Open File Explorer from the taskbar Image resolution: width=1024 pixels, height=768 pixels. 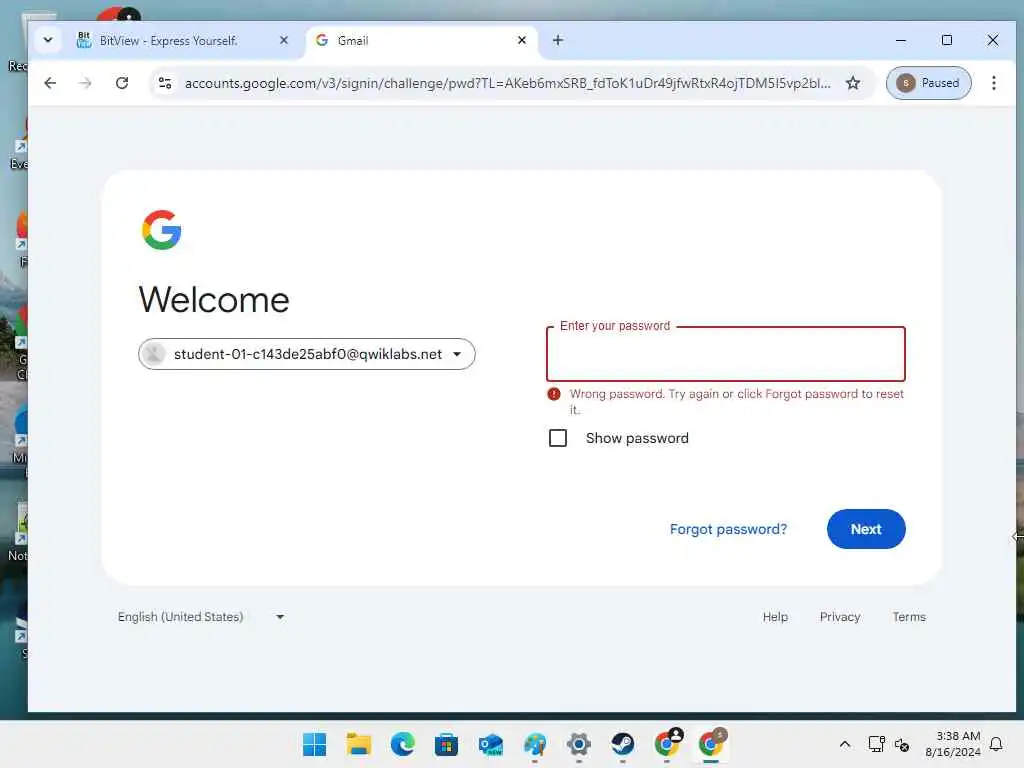point(359,744)
